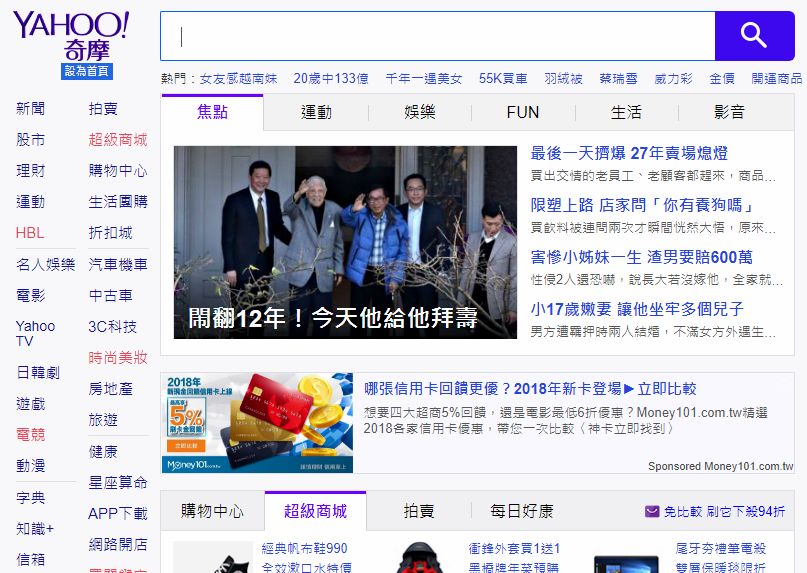Open headline 限塑上路 店家問「你有養狗嗎」

click(x=642, y=205)
